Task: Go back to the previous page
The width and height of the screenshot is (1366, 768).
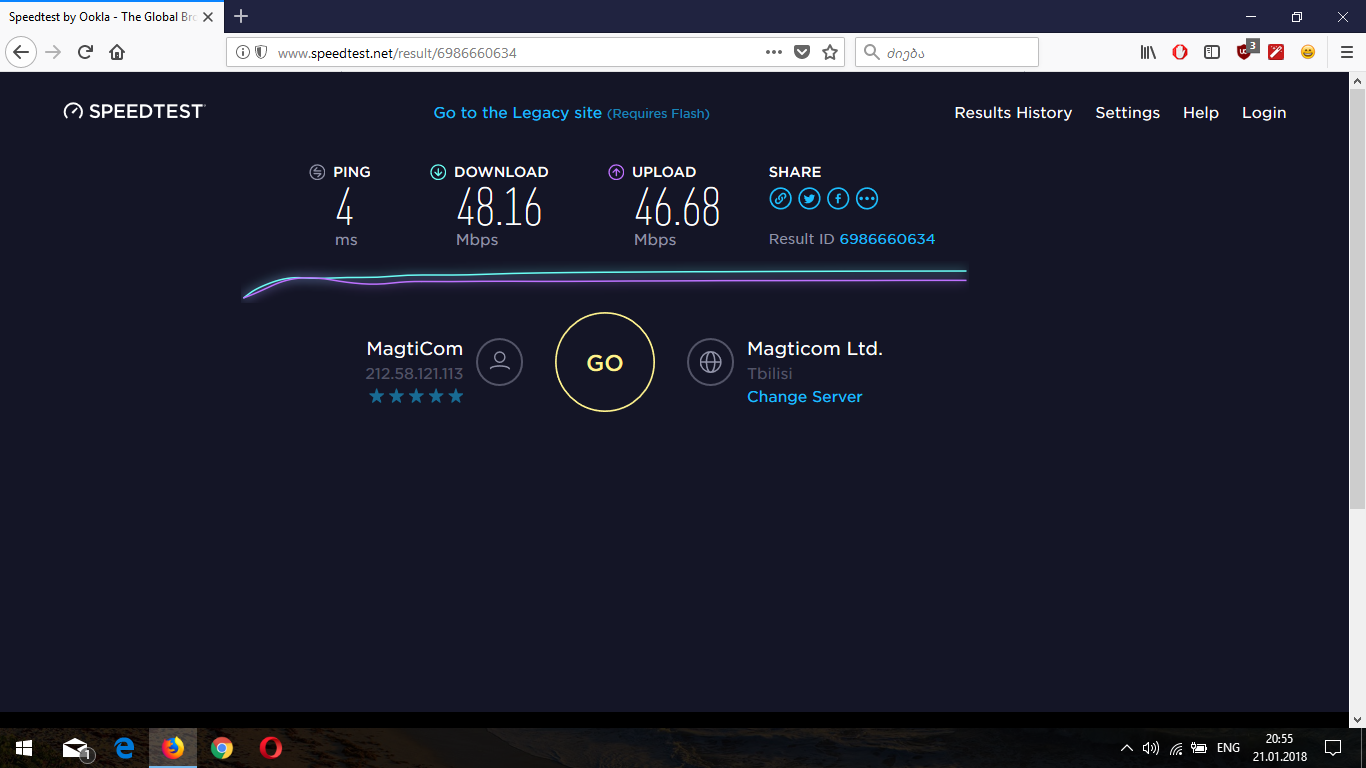Action: coord(21,52)
